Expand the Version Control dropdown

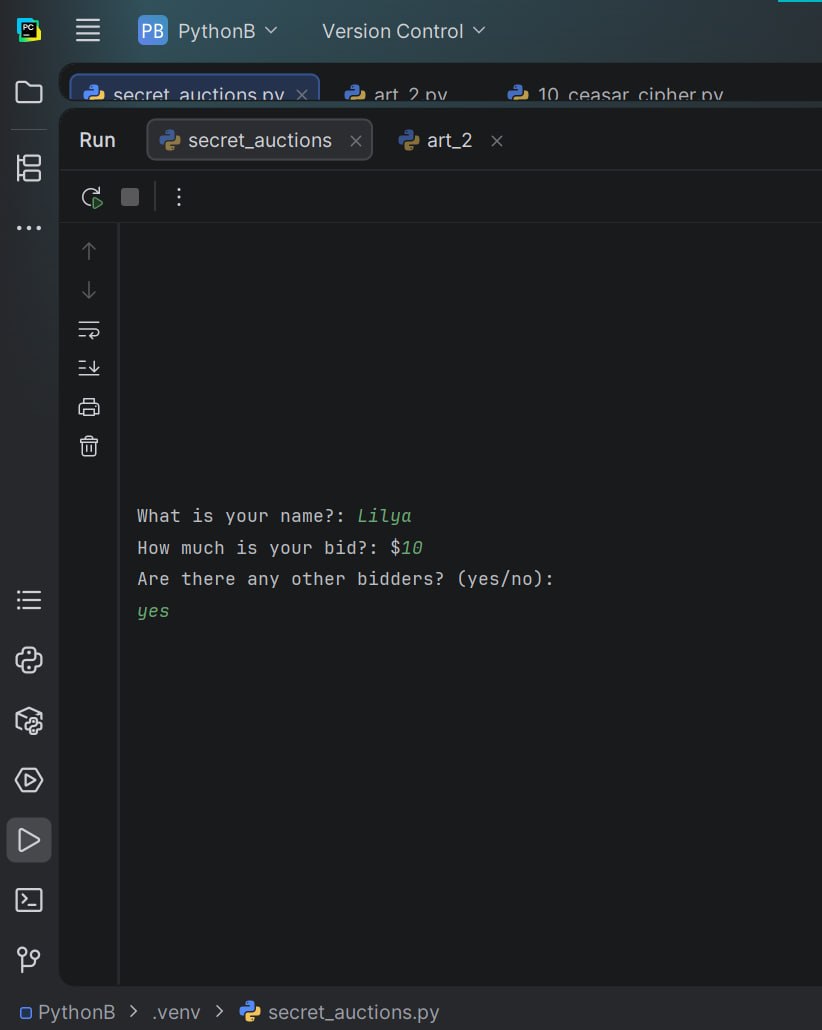tap(404, 31)
